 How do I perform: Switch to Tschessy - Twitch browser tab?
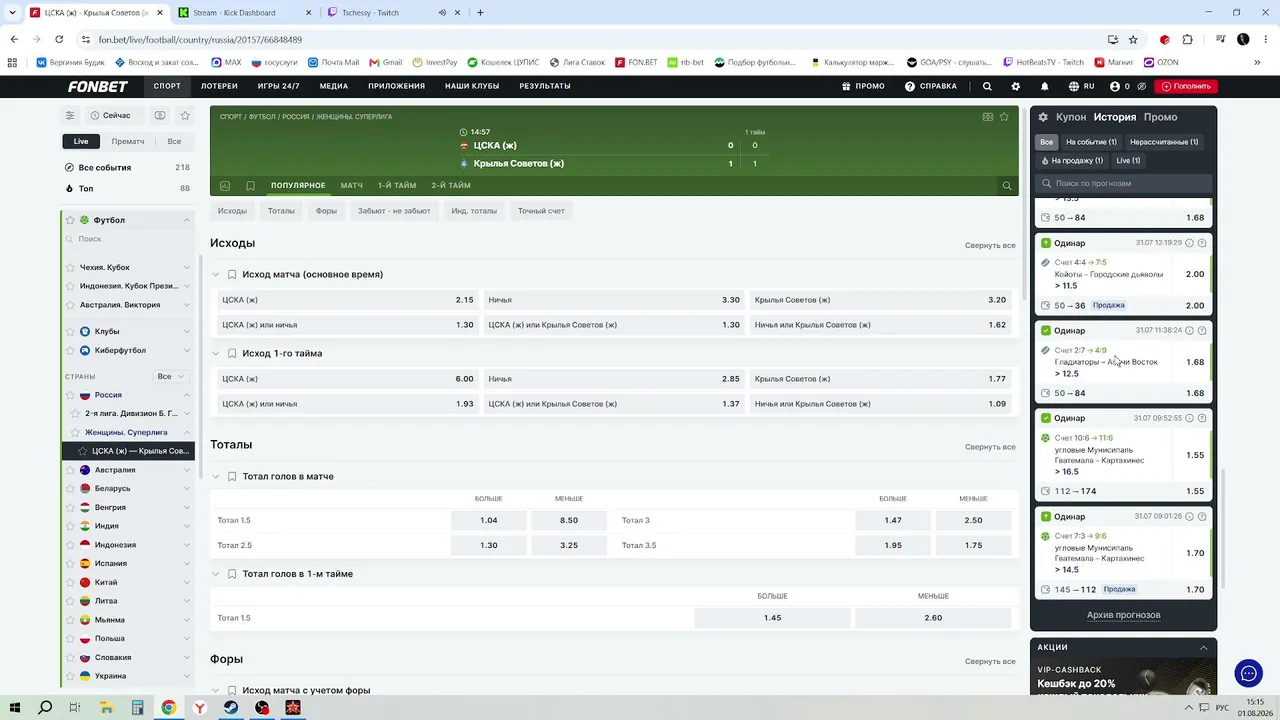(370, 13)
